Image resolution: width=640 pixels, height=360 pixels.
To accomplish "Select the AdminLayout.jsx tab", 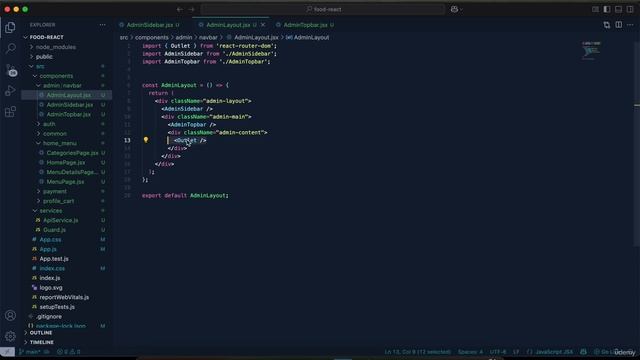I will (228, 25).
